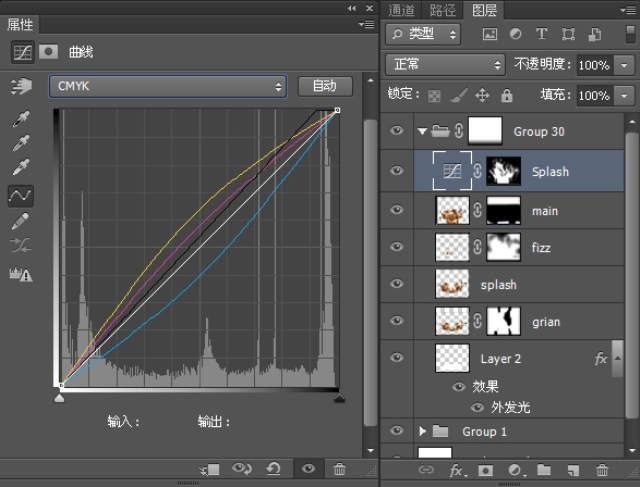The image size is (640, 487).
Task: Click the Auto (自动) button
Action: (325, 86)
